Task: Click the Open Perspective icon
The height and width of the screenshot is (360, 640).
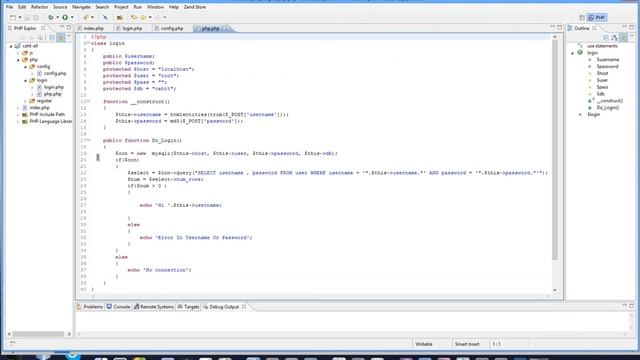Action: point(582,18)
